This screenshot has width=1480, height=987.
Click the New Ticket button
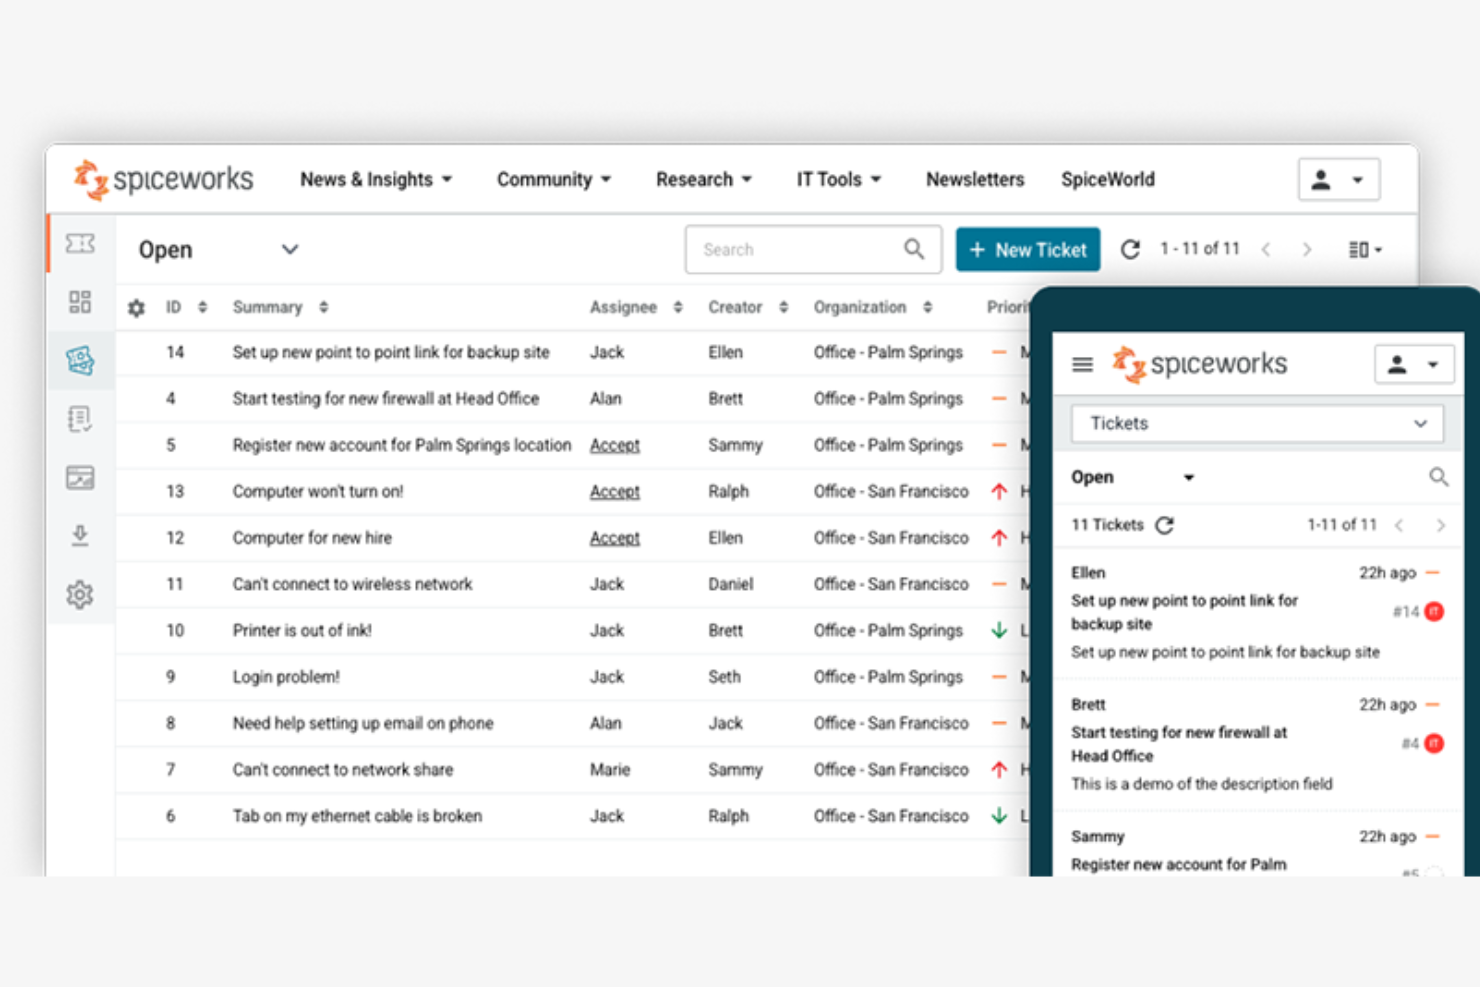point(1028,249)
